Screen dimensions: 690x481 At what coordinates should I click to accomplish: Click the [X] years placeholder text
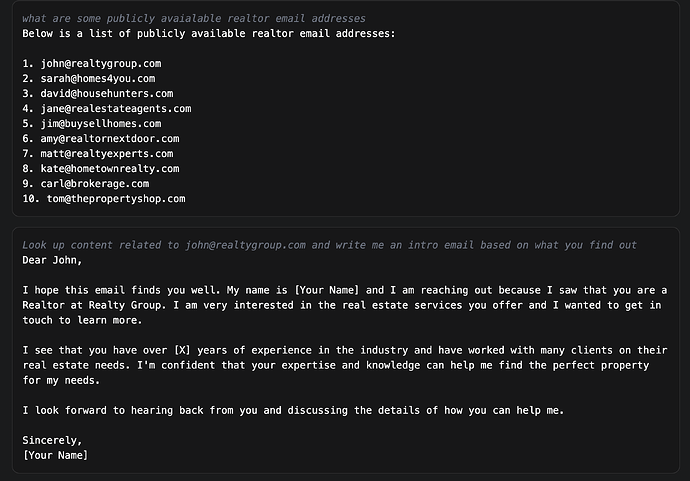[182, 350]
